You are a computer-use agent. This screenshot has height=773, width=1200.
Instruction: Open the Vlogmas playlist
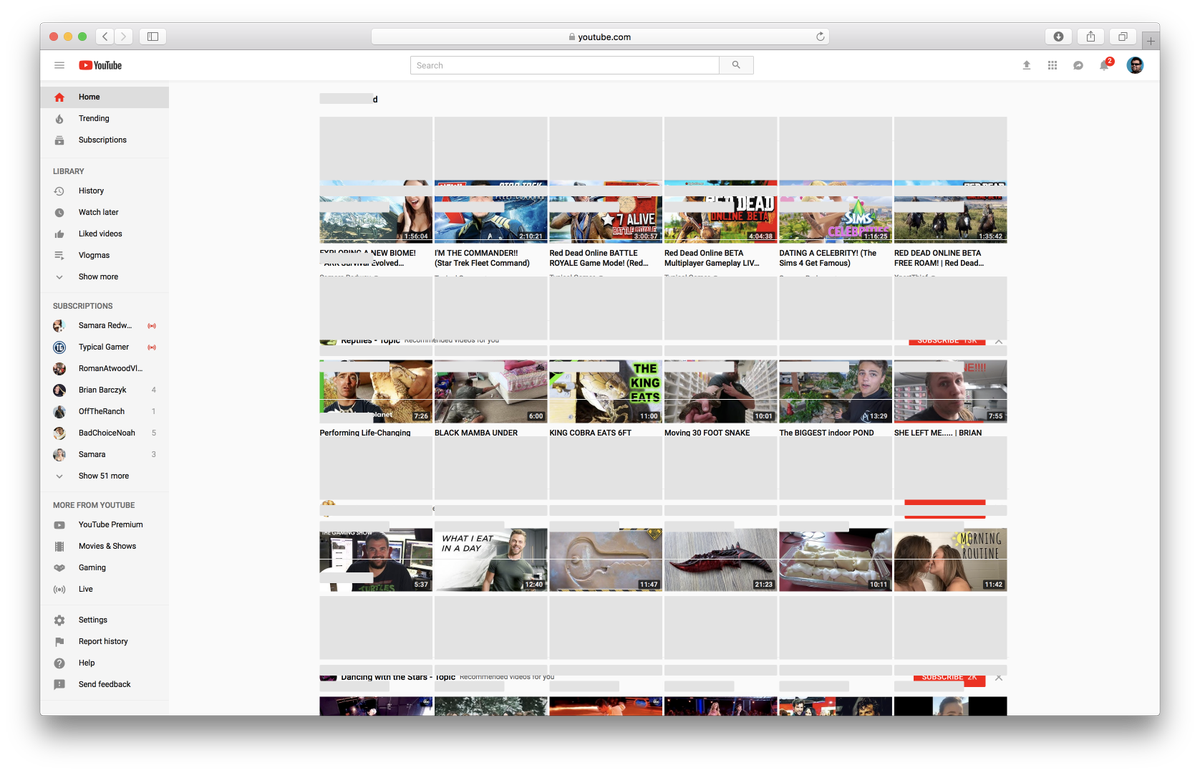coord(104,255)
